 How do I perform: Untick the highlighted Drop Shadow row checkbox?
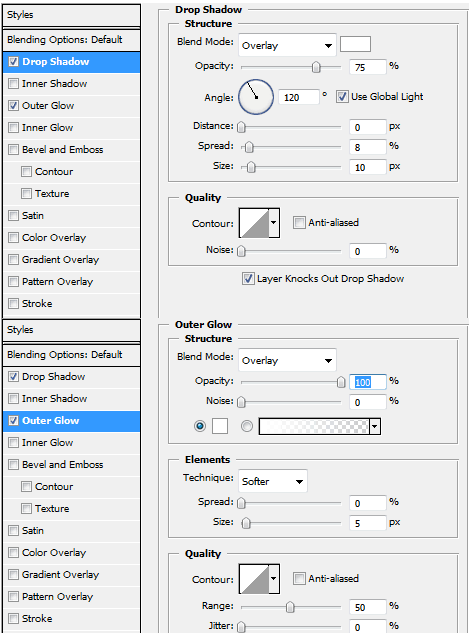coord(13,62)
